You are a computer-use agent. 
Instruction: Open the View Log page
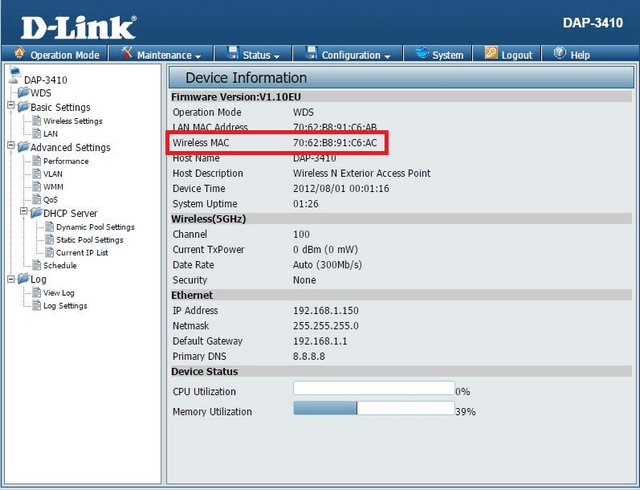pos(59,293)
